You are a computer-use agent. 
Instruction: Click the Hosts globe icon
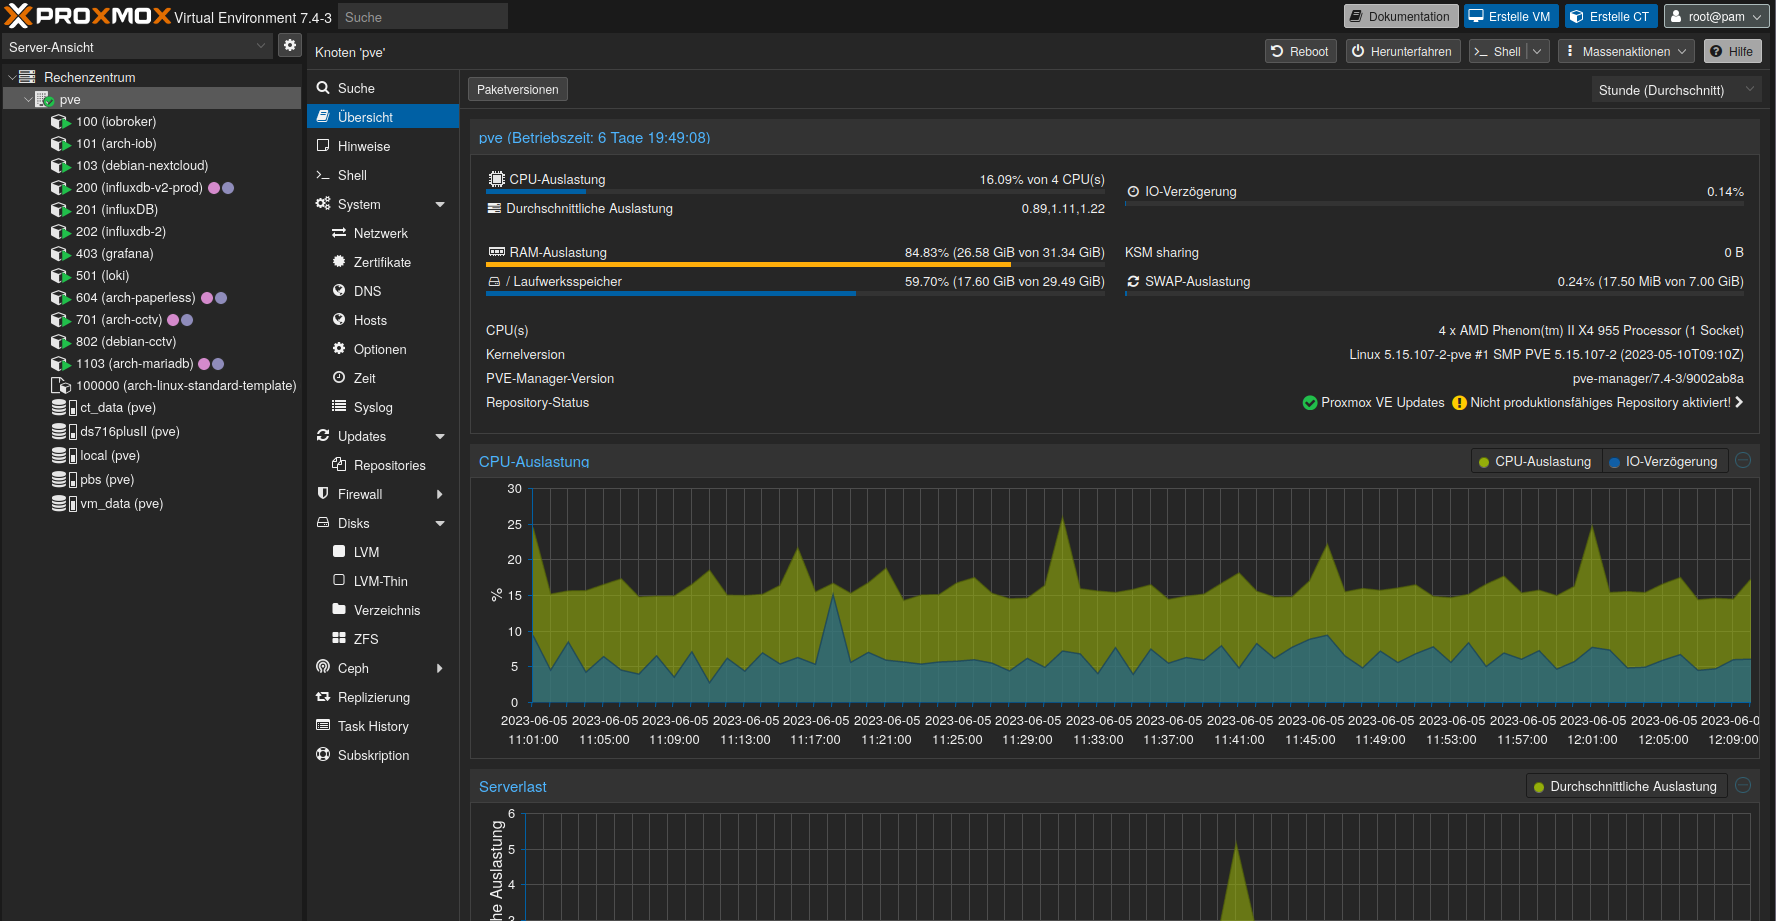click(x=339, y=320)
